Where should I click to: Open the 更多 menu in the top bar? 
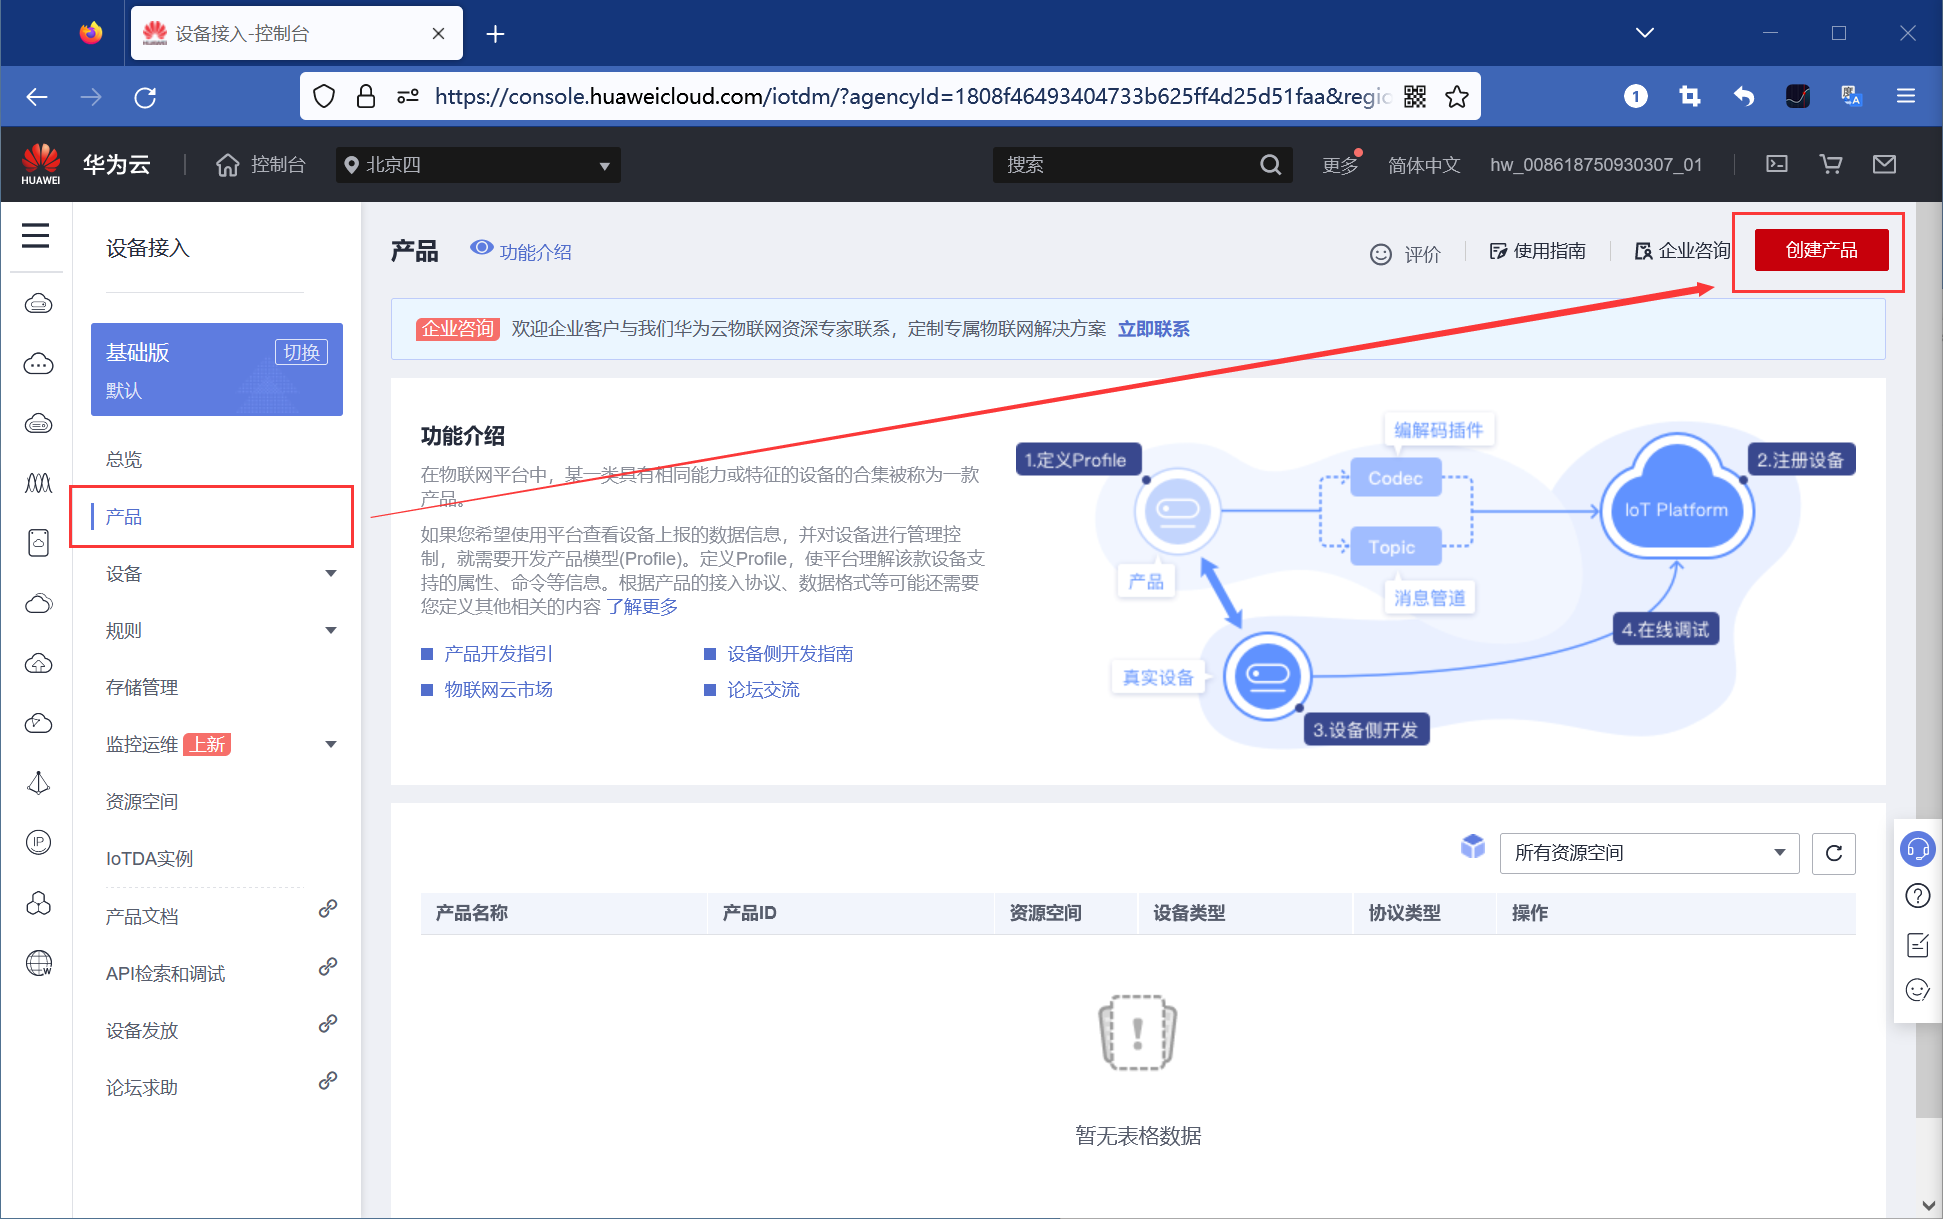pyautogui.click(x=1340, y=164)
